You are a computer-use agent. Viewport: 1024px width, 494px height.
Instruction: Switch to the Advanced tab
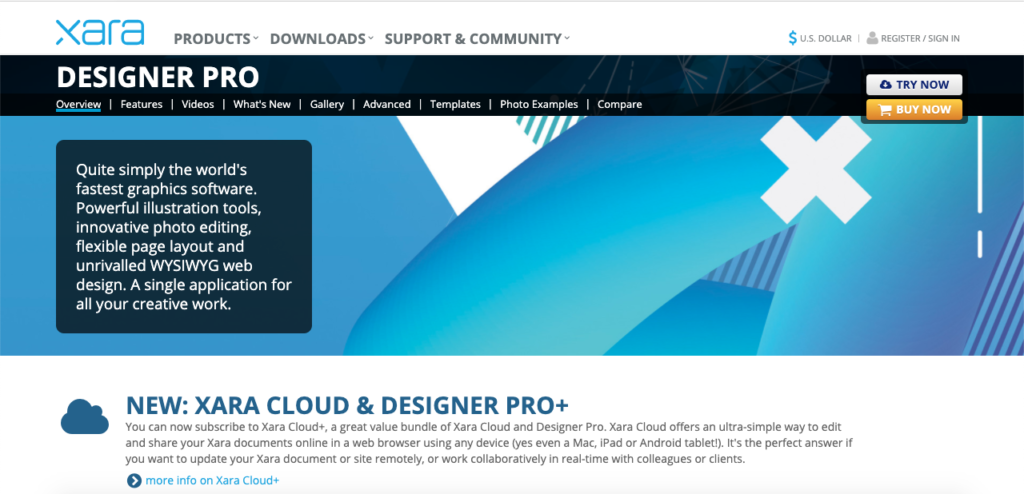tap(387, 104)
